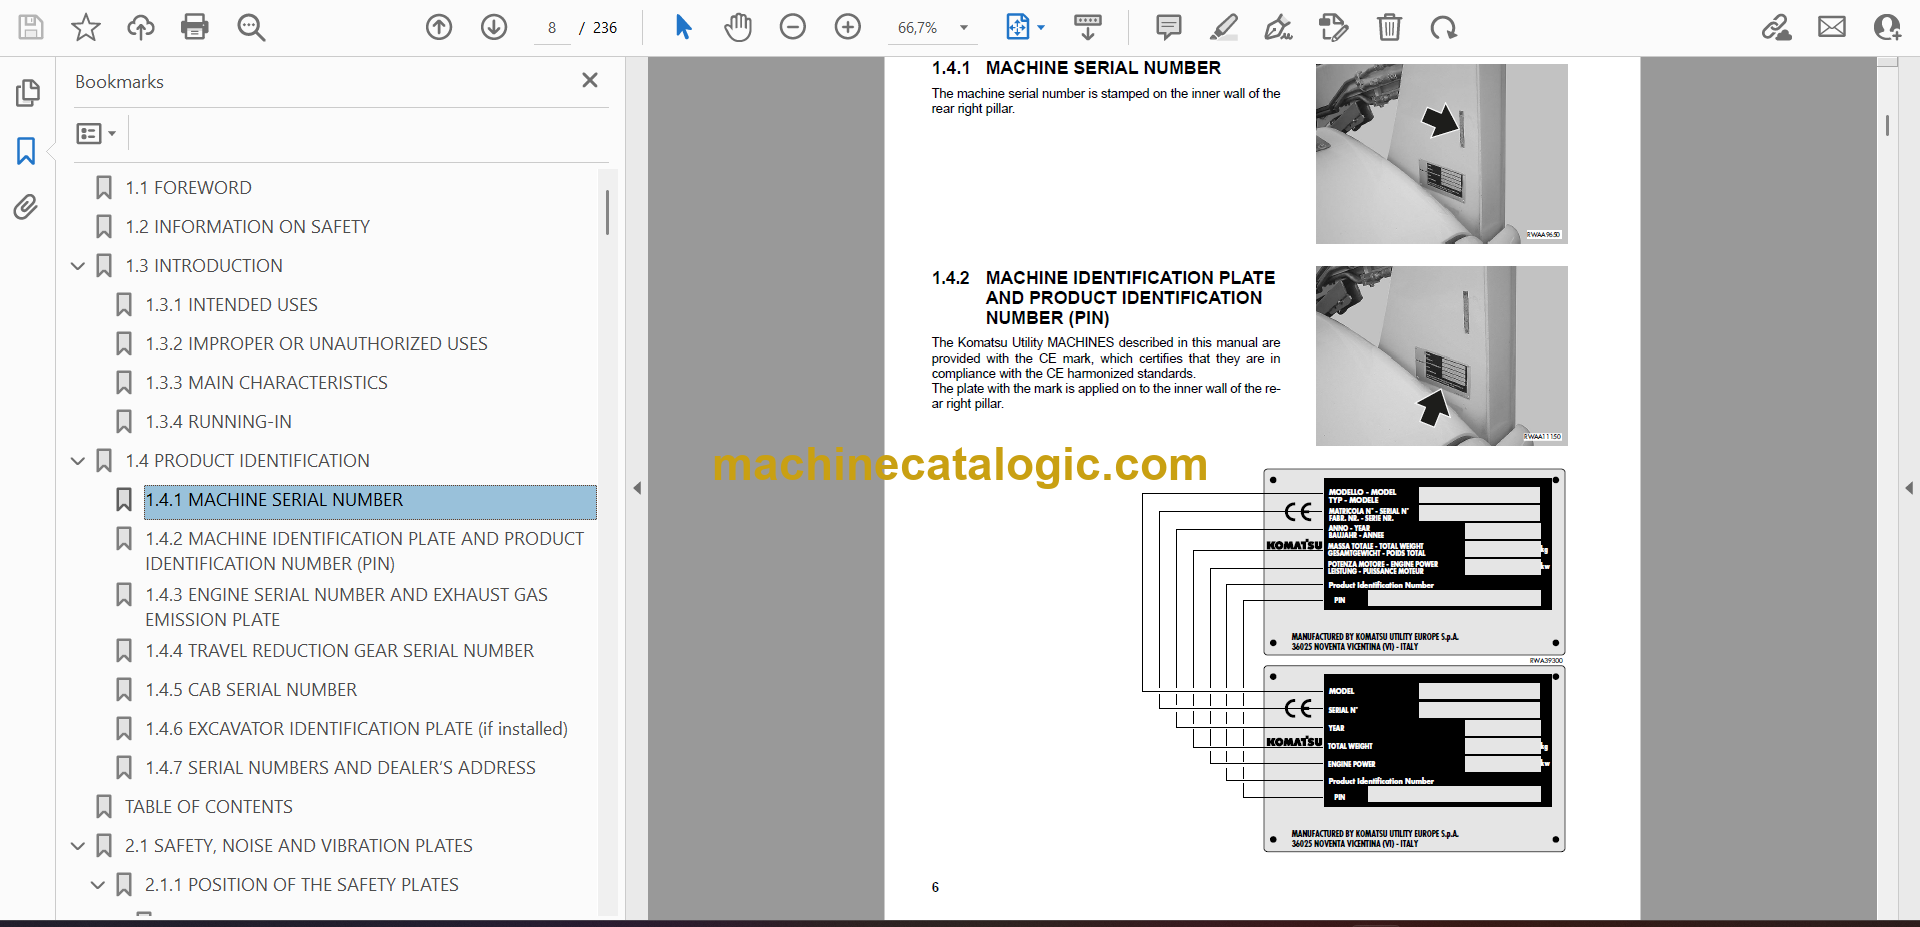Select the highlight text pen
This screenshot has height=927, width=1920.
coord(1223,27)
